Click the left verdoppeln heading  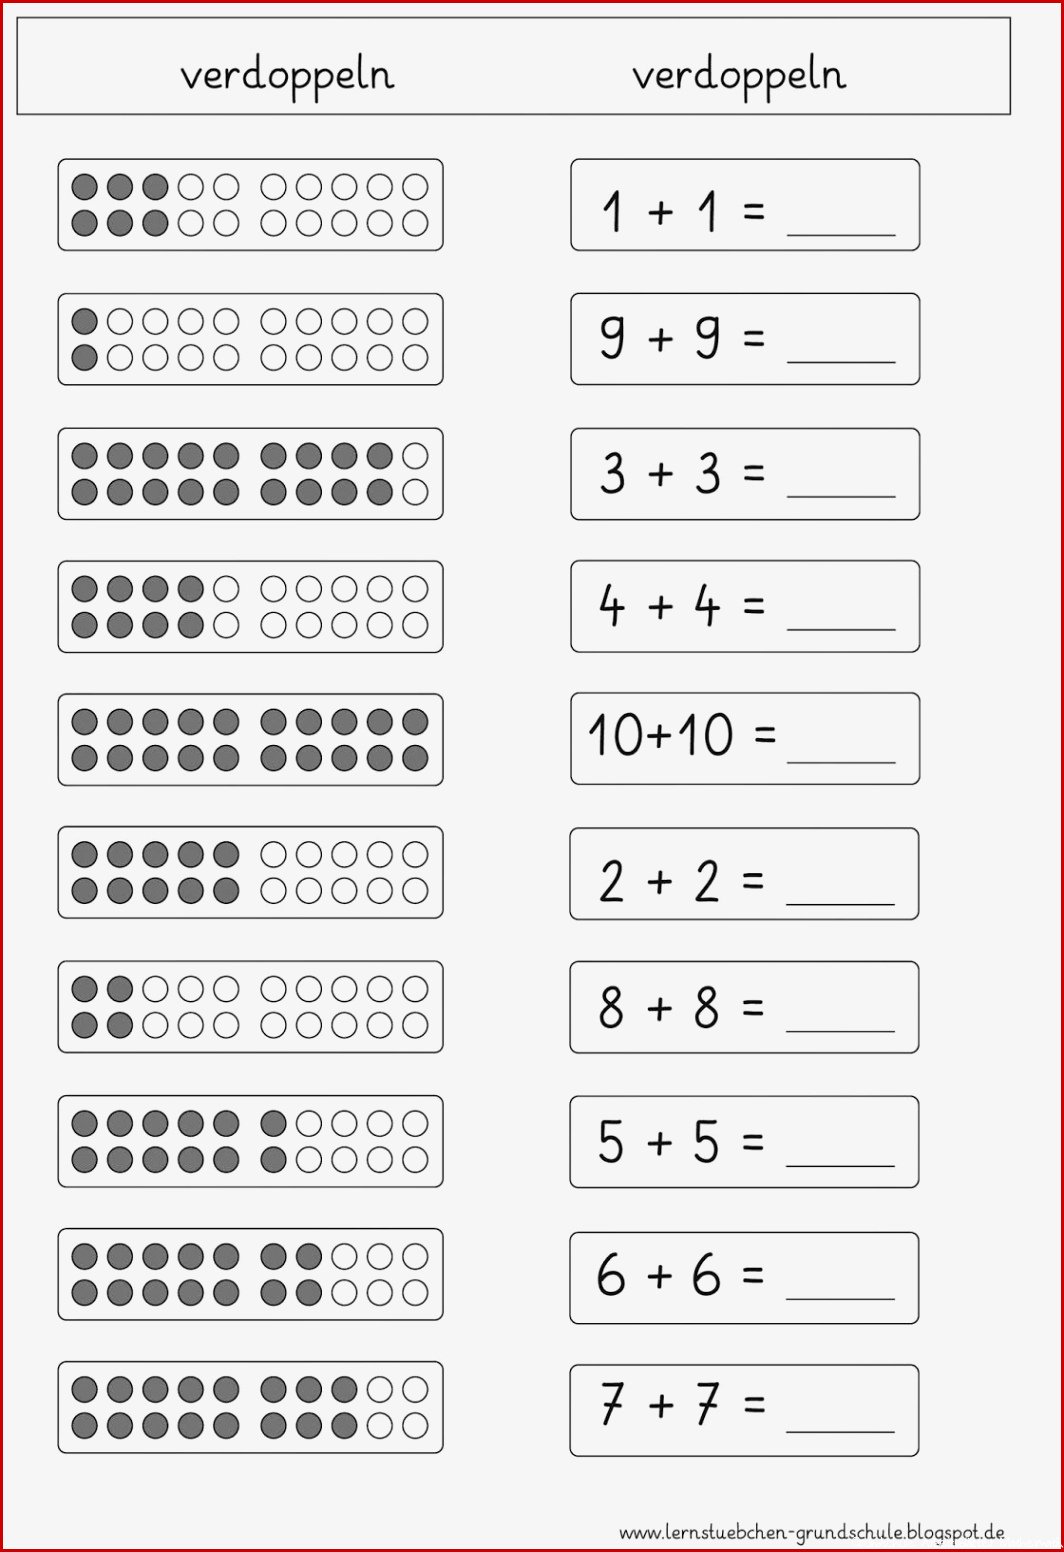pyautogui.click(x=287, y=76)
